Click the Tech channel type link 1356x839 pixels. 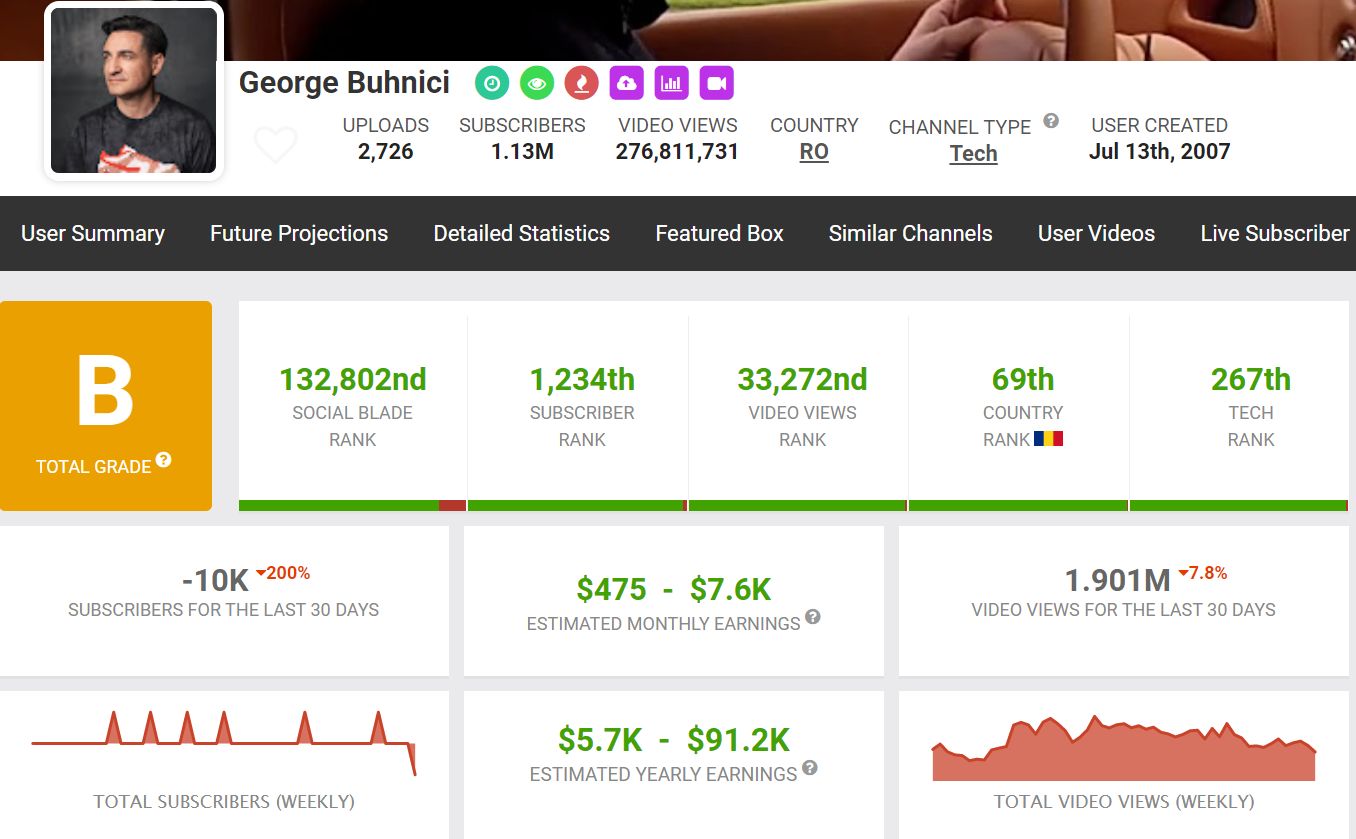coord(973,154)
